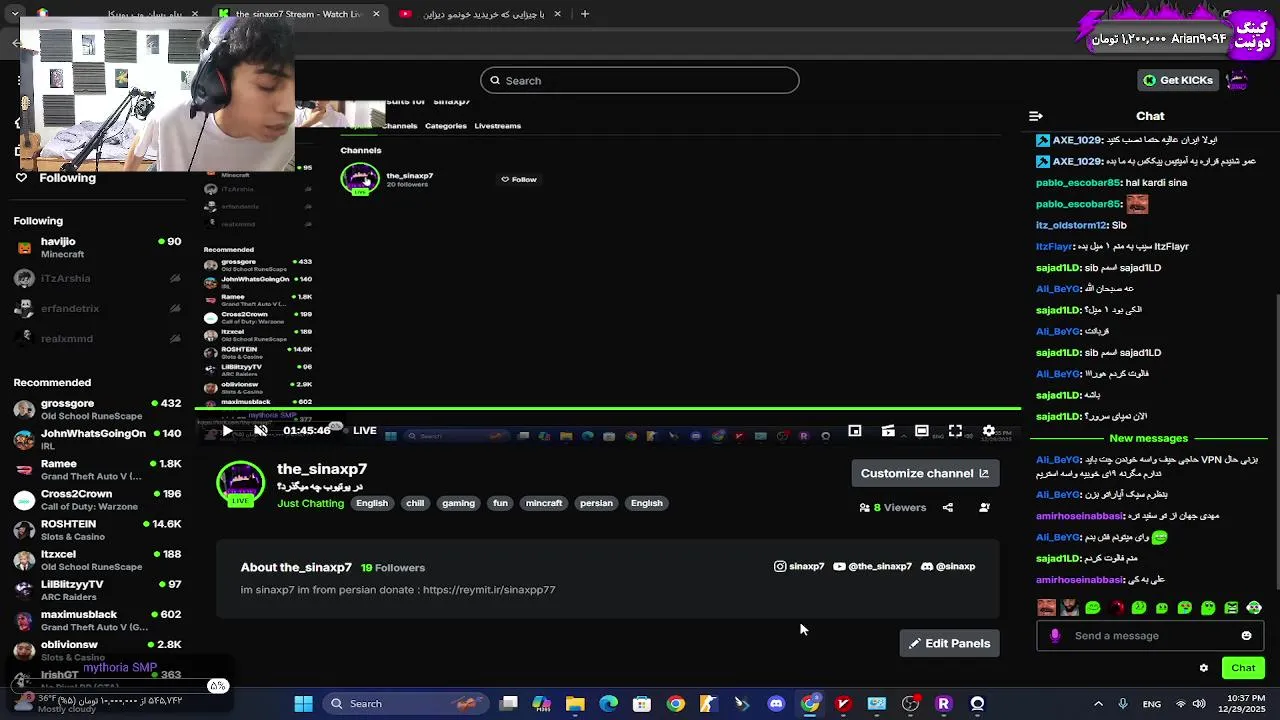The width and height of the screenshot is (1280, 720).
Task: Open ROSHTEIN recommended channel
Action: tap(97, 529)
